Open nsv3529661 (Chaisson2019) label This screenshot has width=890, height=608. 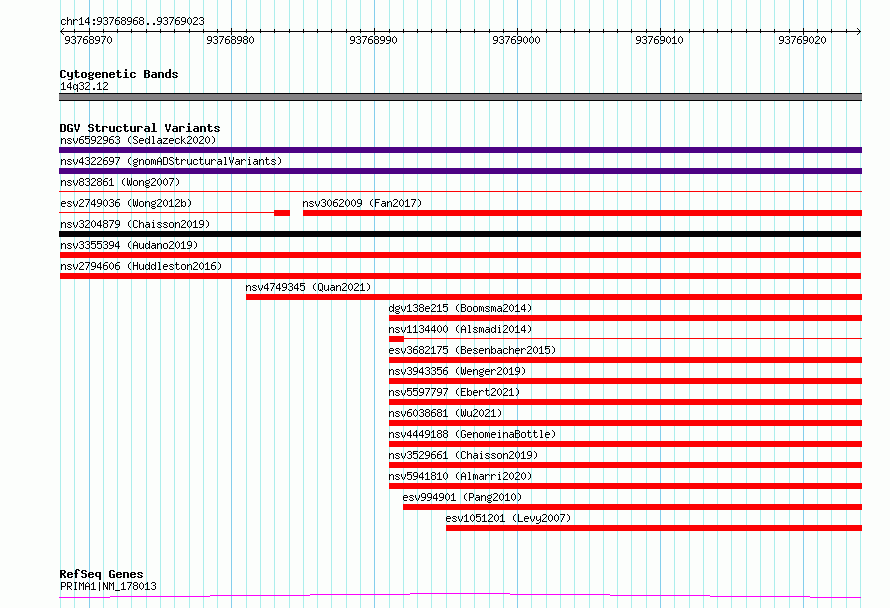click(x=463, y=455)
